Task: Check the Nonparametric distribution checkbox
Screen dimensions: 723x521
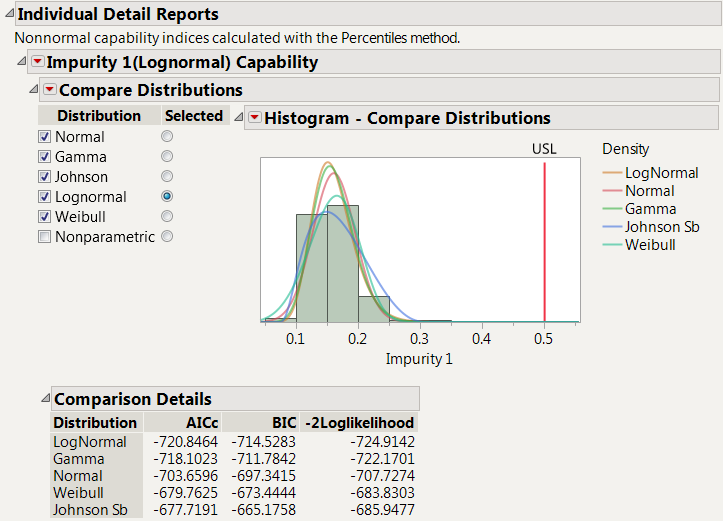Action: coord(44,237)
